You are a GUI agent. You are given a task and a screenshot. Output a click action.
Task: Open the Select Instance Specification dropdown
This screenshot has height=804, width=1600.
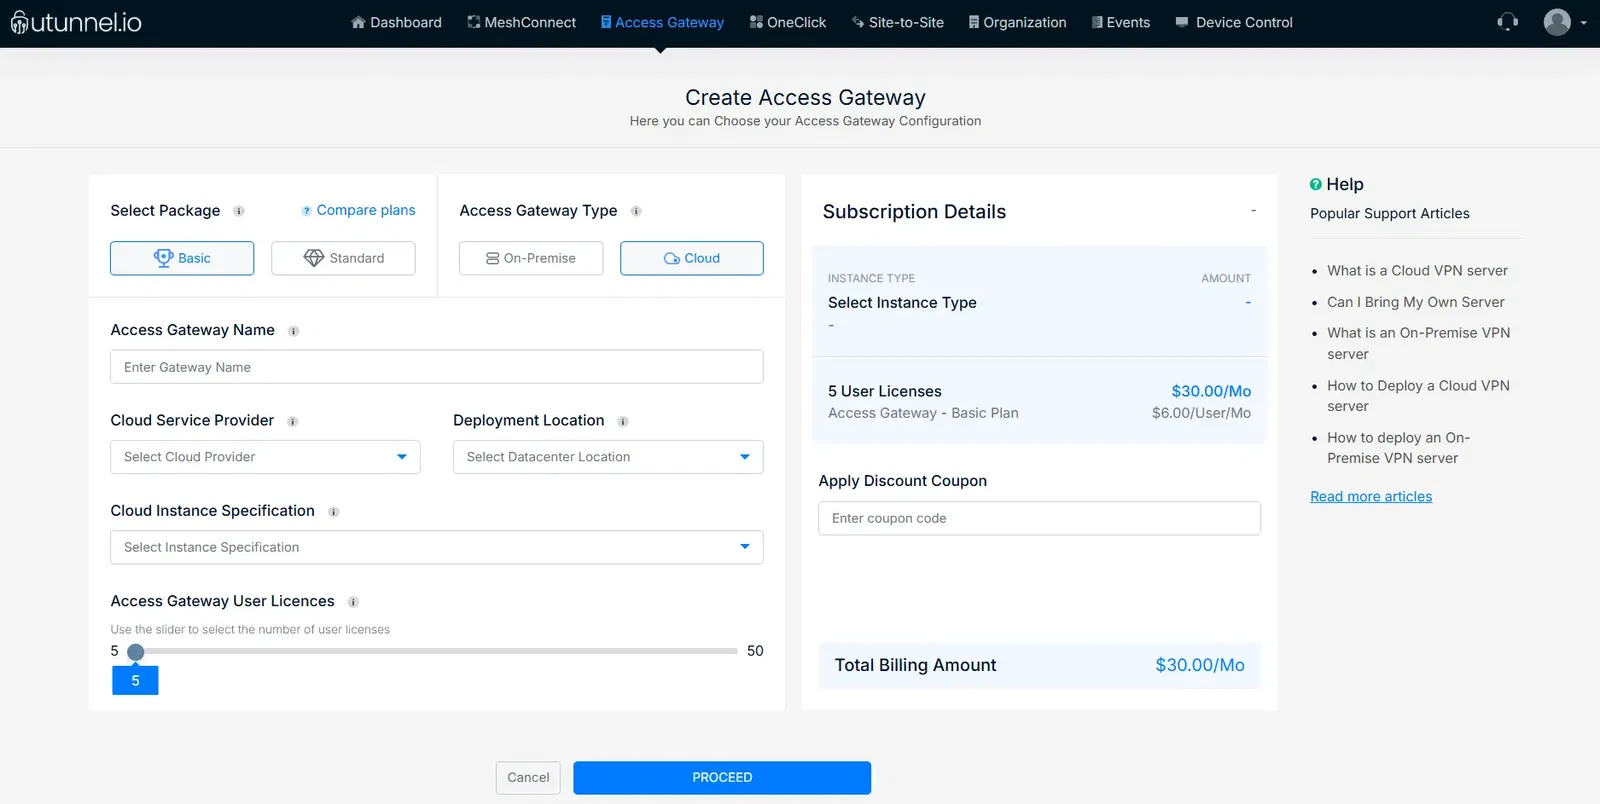[437, 547]
